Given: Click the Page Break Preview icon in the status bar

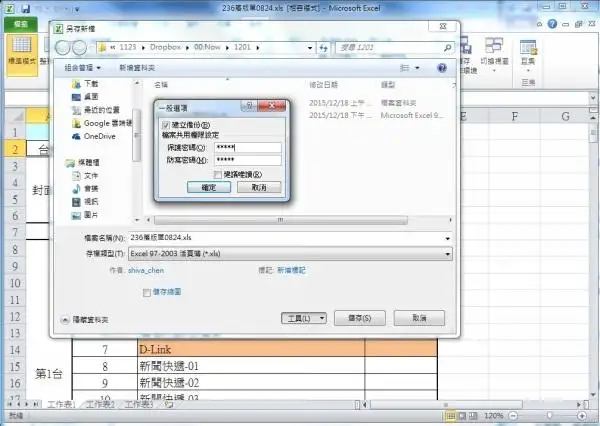Looking at the screenshot, I should tap(473, 416).
